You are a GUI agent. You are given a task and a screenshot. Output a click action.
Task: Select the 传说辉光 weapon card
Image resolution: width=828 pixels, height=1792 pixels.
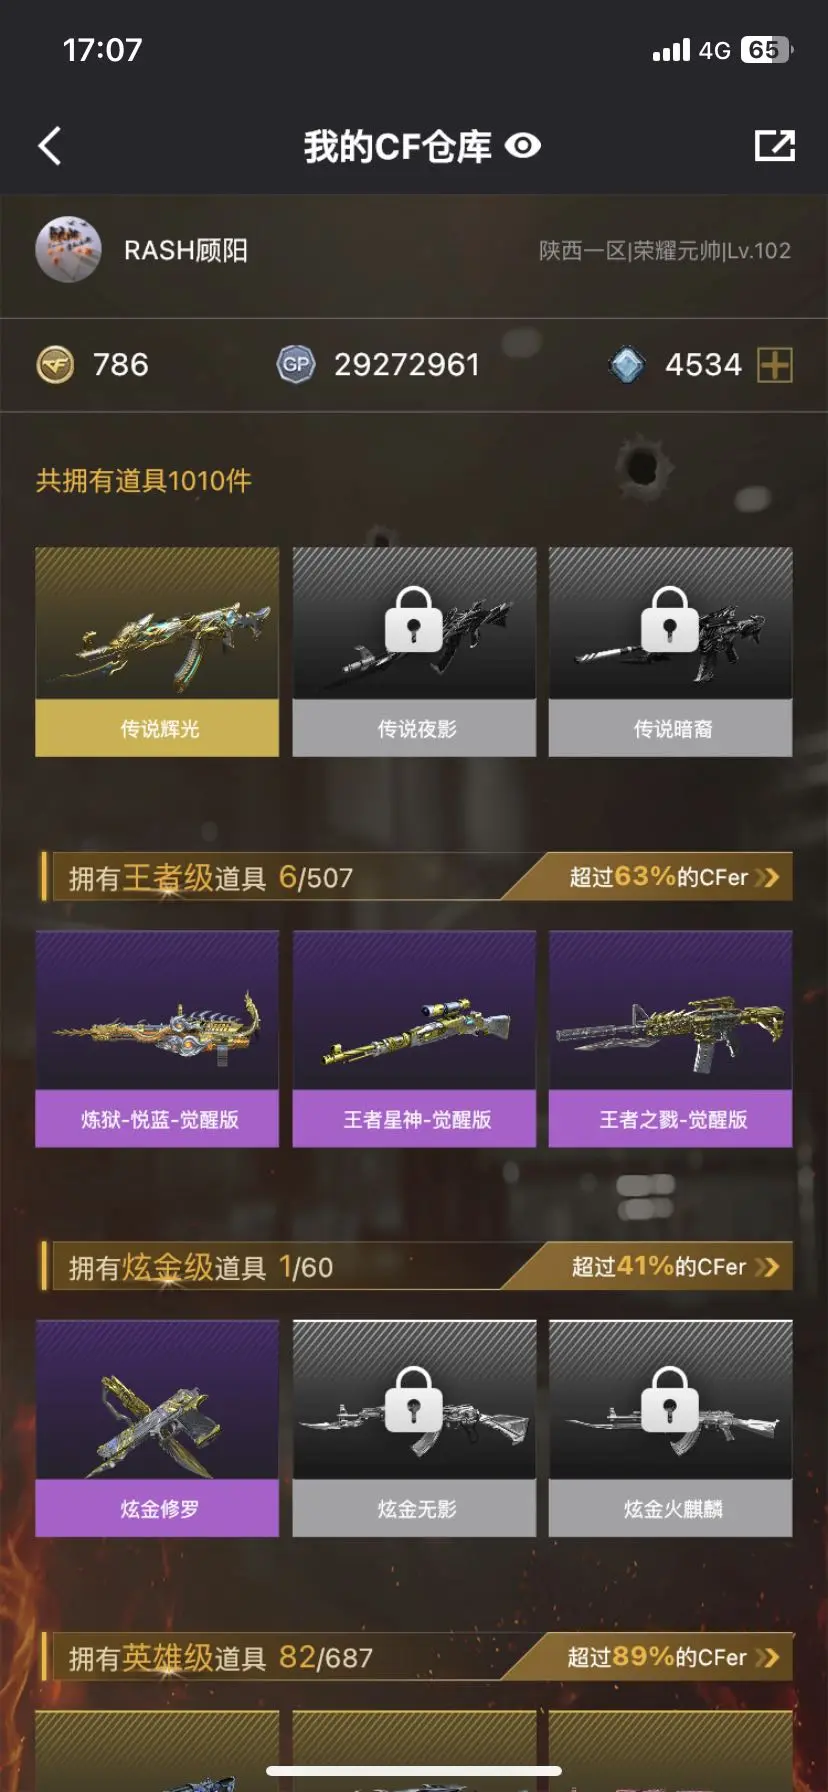(157, 651)
